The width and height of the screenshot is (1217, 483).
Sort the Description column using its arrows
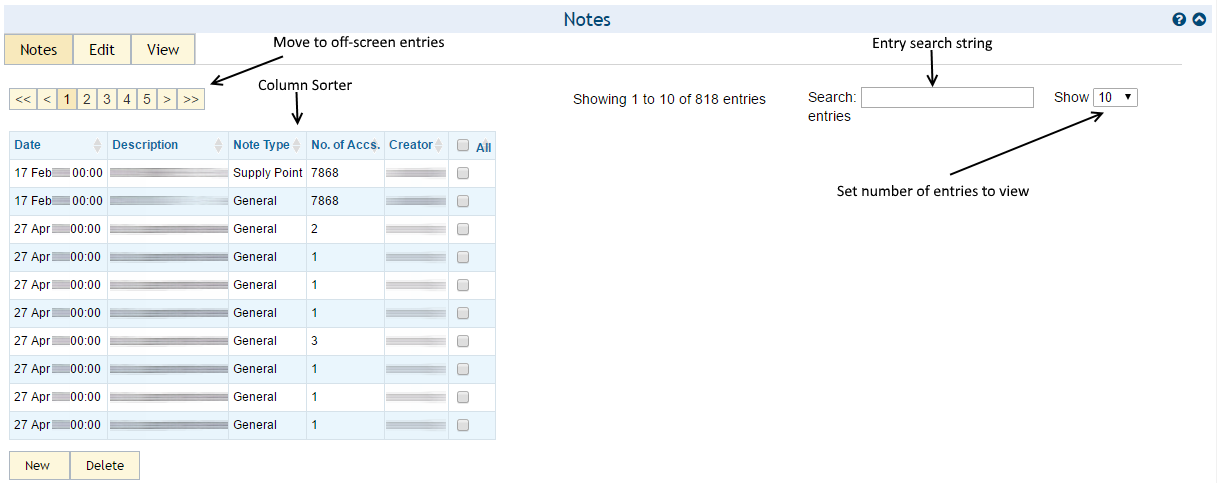(219, 146)
